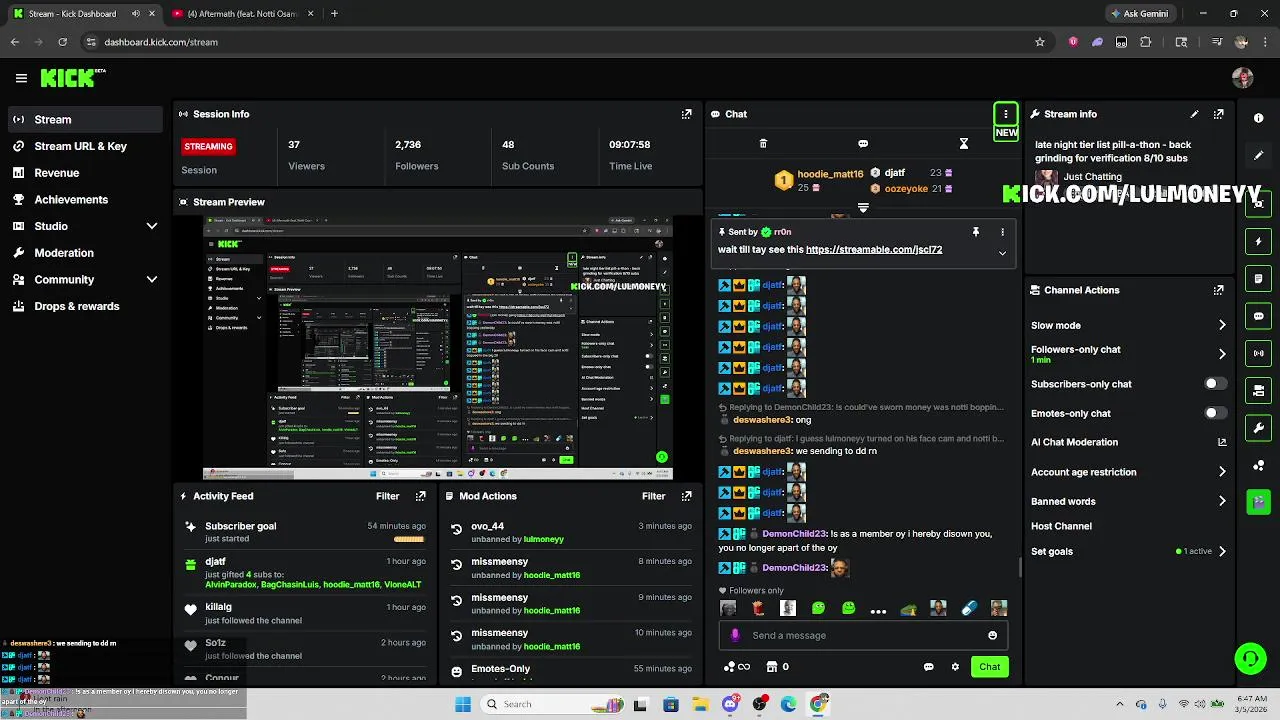Open Set goals arrow

point(1222,551)
